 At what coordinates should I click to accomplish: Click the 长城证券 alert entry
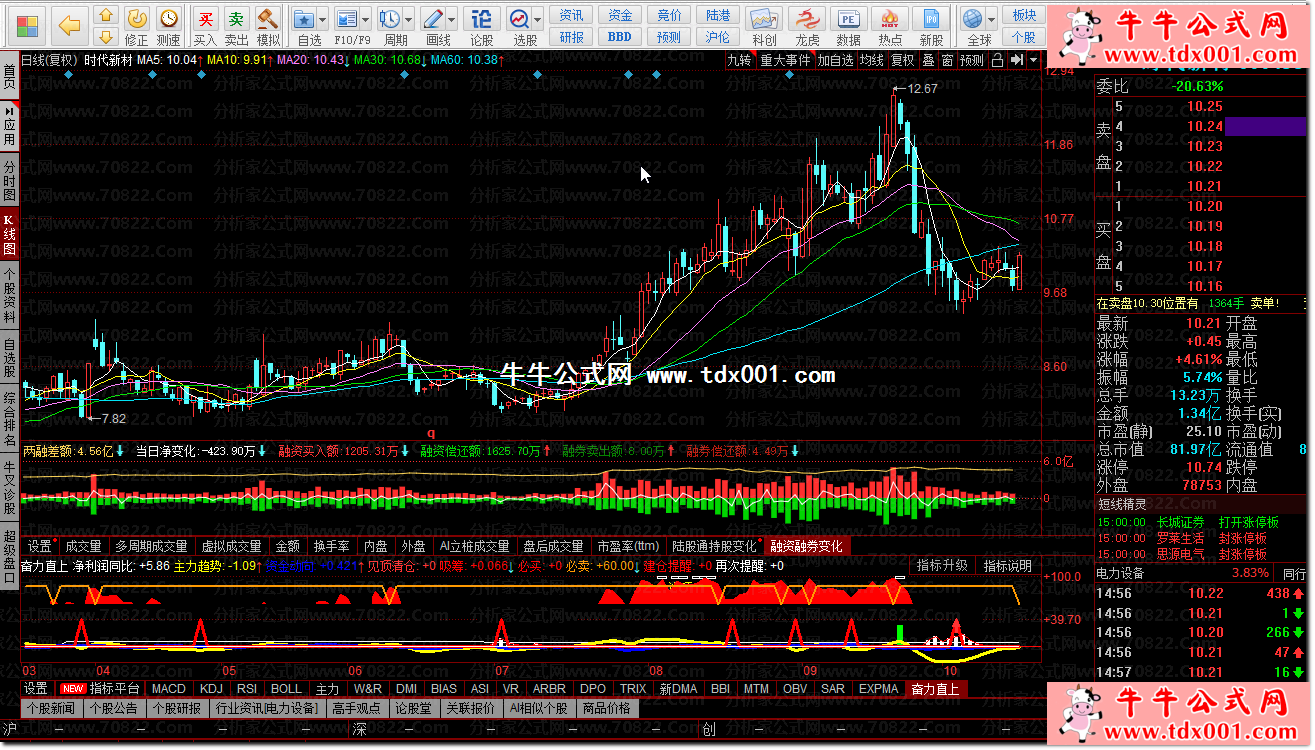coord(1181,522)
